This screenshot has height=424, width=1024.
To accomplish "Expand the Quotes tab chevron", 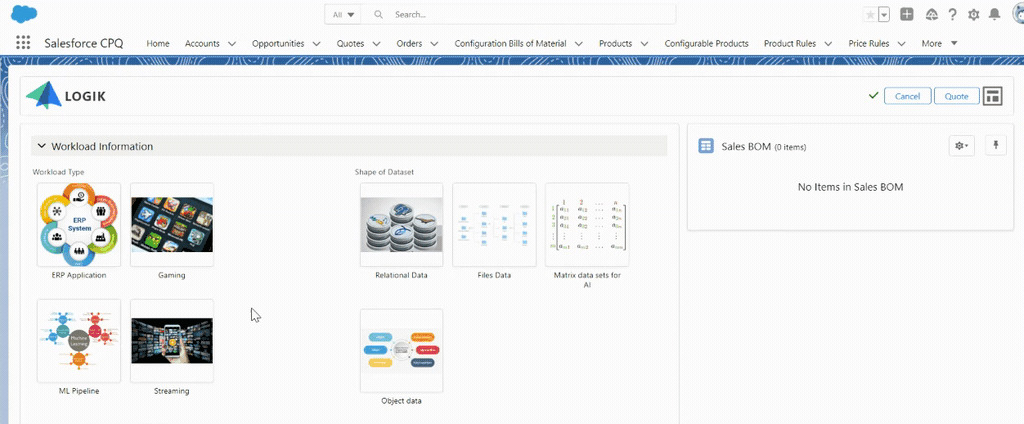I will tap(376, 44).
